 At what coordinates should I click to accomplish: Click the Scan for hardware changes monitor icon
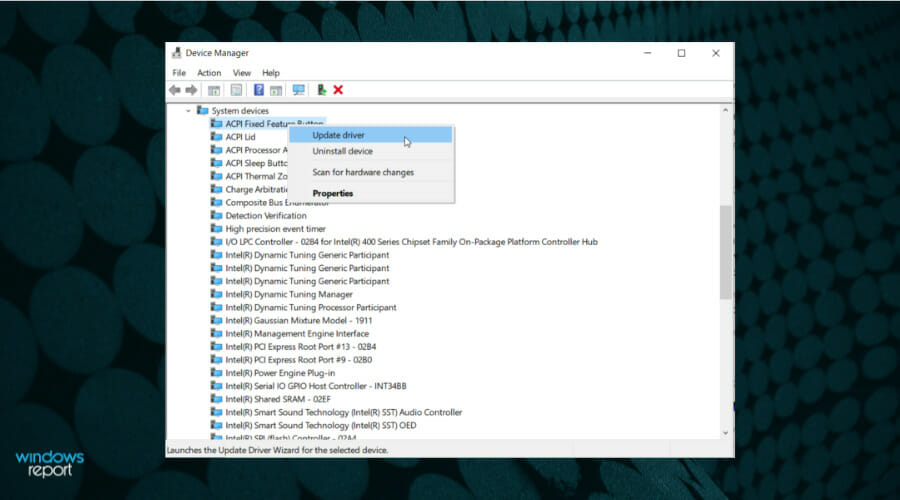(x=298, y=90)
